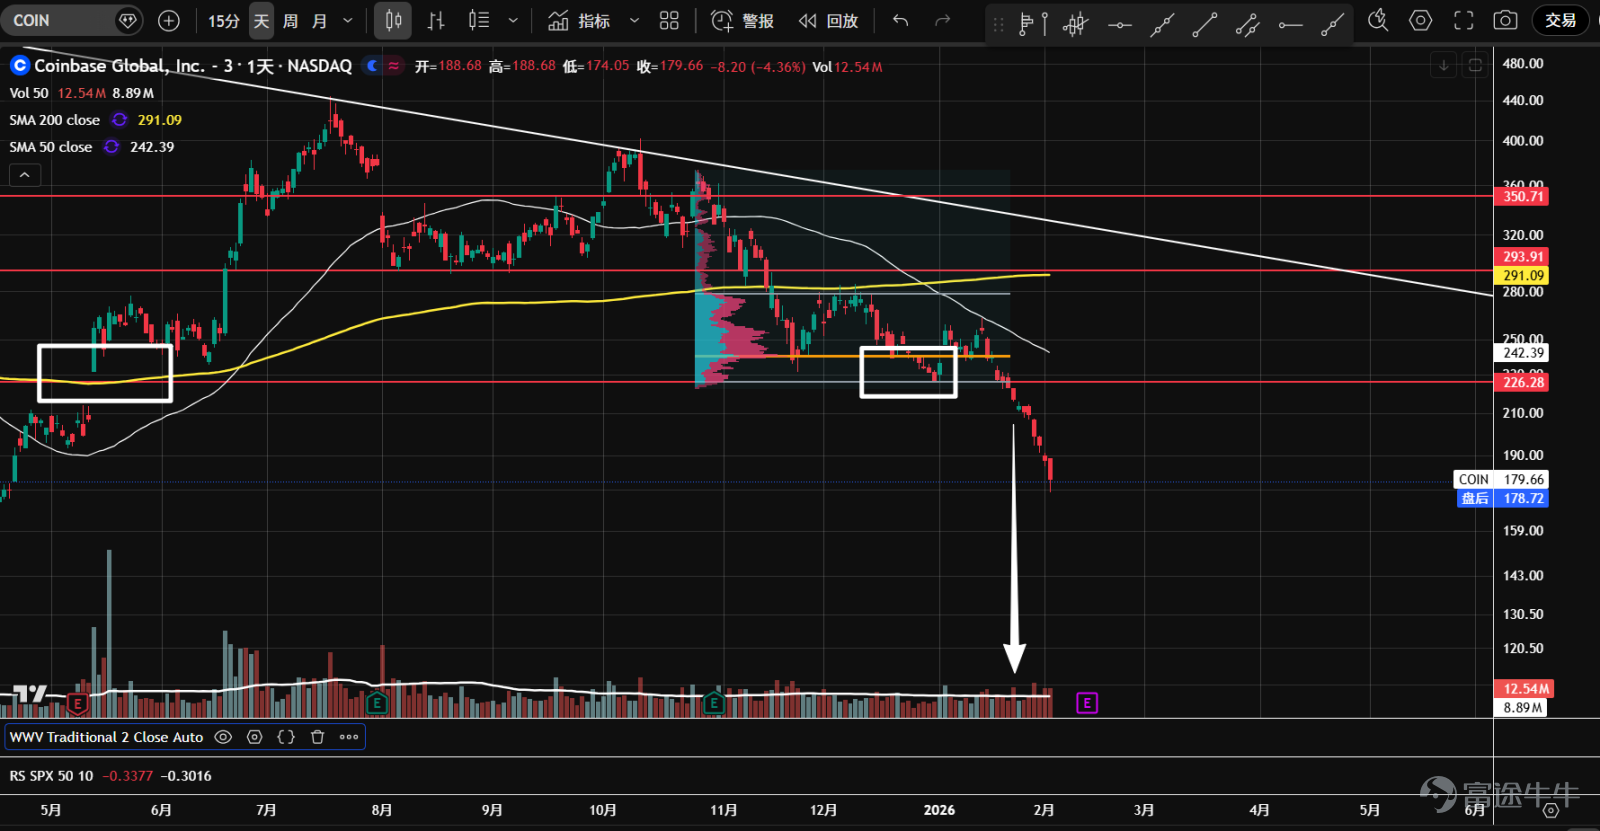1600x831 pixels.
Task: Click the 交易 trade button
Action: 1560,20
